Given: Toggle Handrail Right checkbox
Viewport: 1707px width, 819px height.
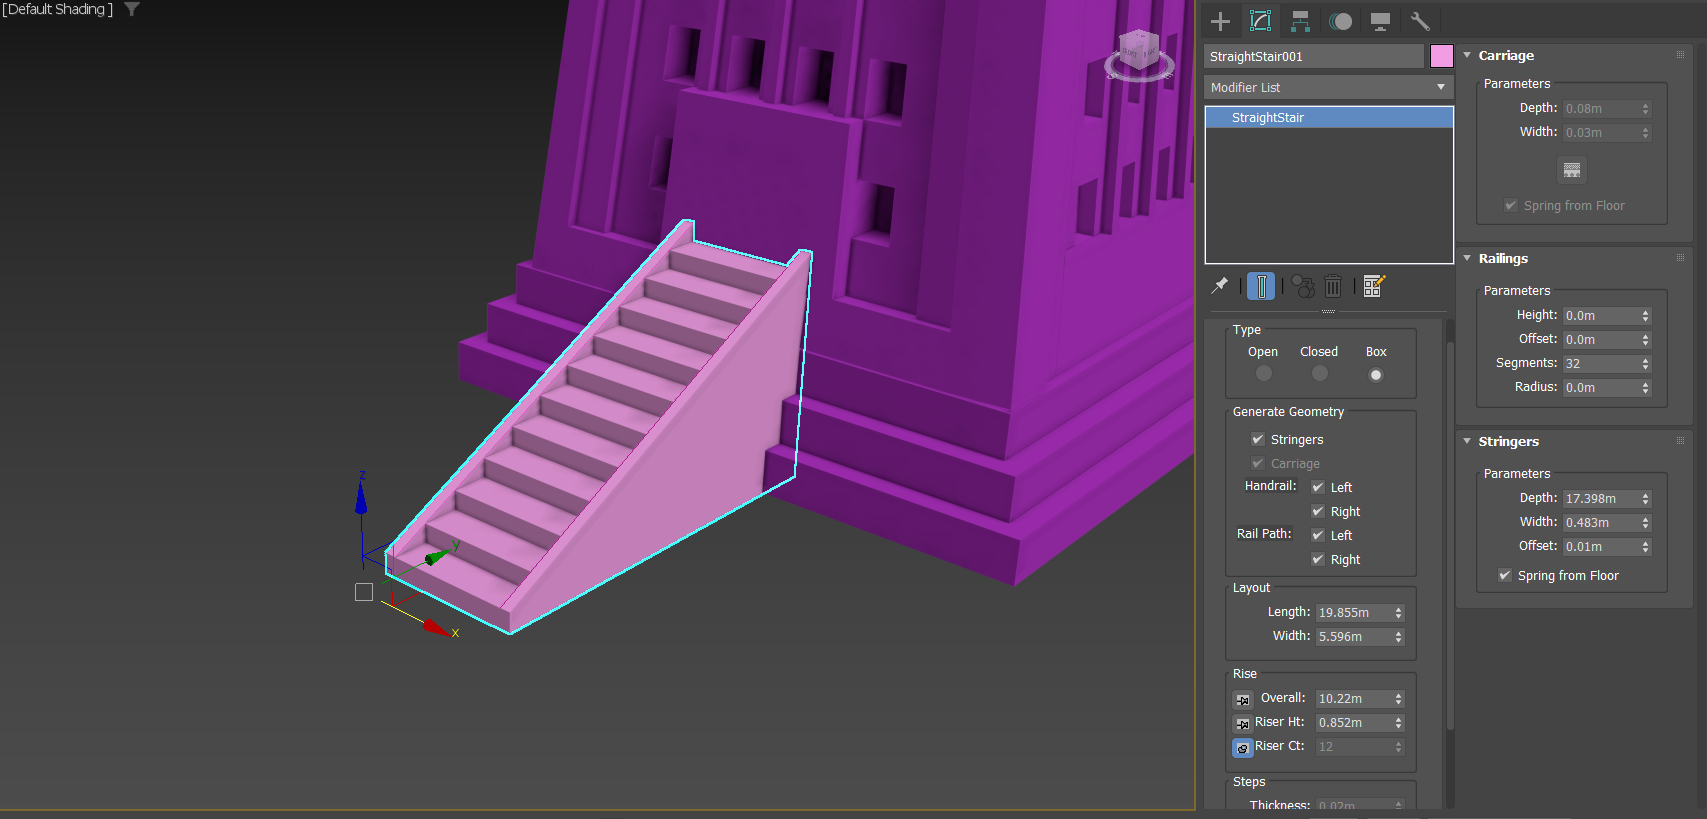Looking at the screenshot, I should pyautogui.click(x=1318, y=511).
